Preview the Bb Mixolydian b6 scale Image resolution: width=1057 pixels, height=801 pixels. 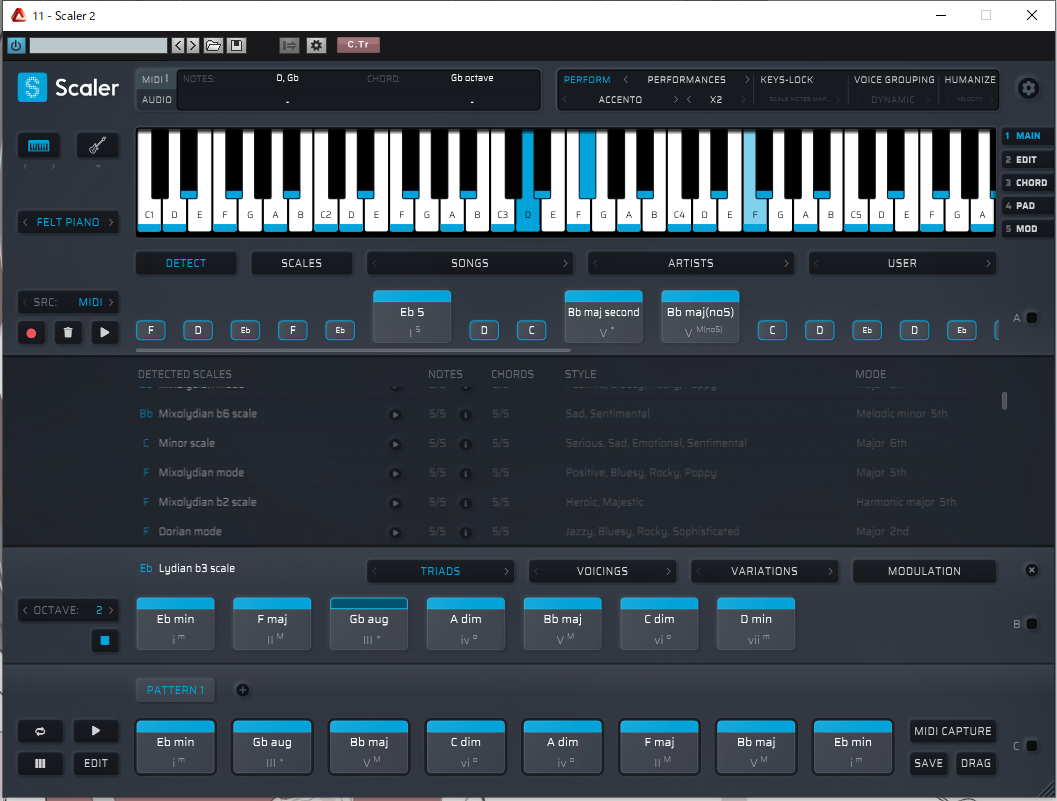(396, 415)
